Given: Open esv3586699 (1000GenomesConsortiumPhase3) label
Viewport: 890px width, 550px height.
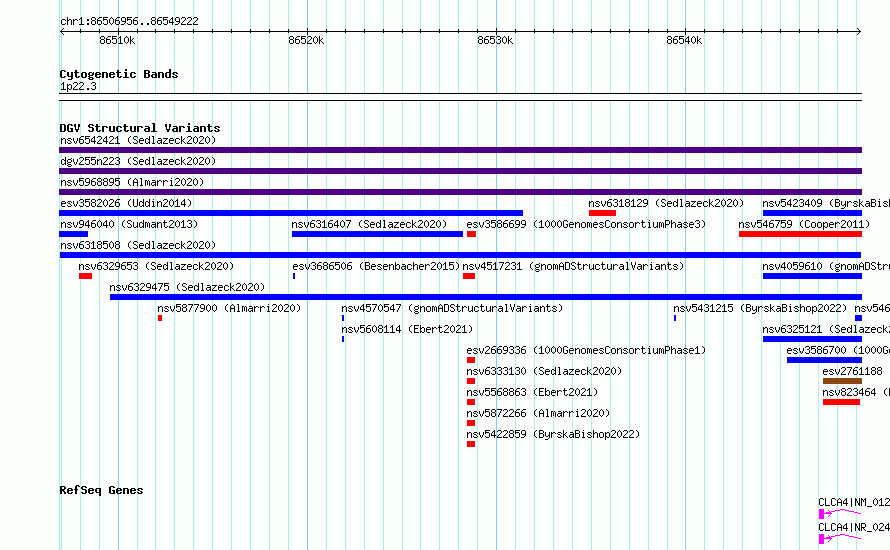Looking at the screenshot, I should [x=586, y=224].
